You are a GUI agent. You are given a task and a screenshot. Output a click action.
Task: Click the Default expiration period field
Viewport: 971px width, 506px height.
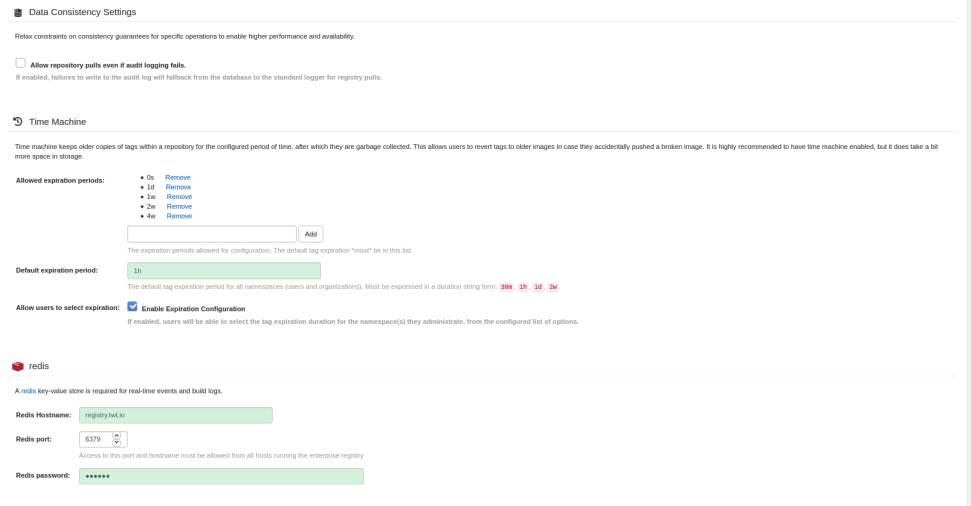pyautogui.click(x=224, y=271)
